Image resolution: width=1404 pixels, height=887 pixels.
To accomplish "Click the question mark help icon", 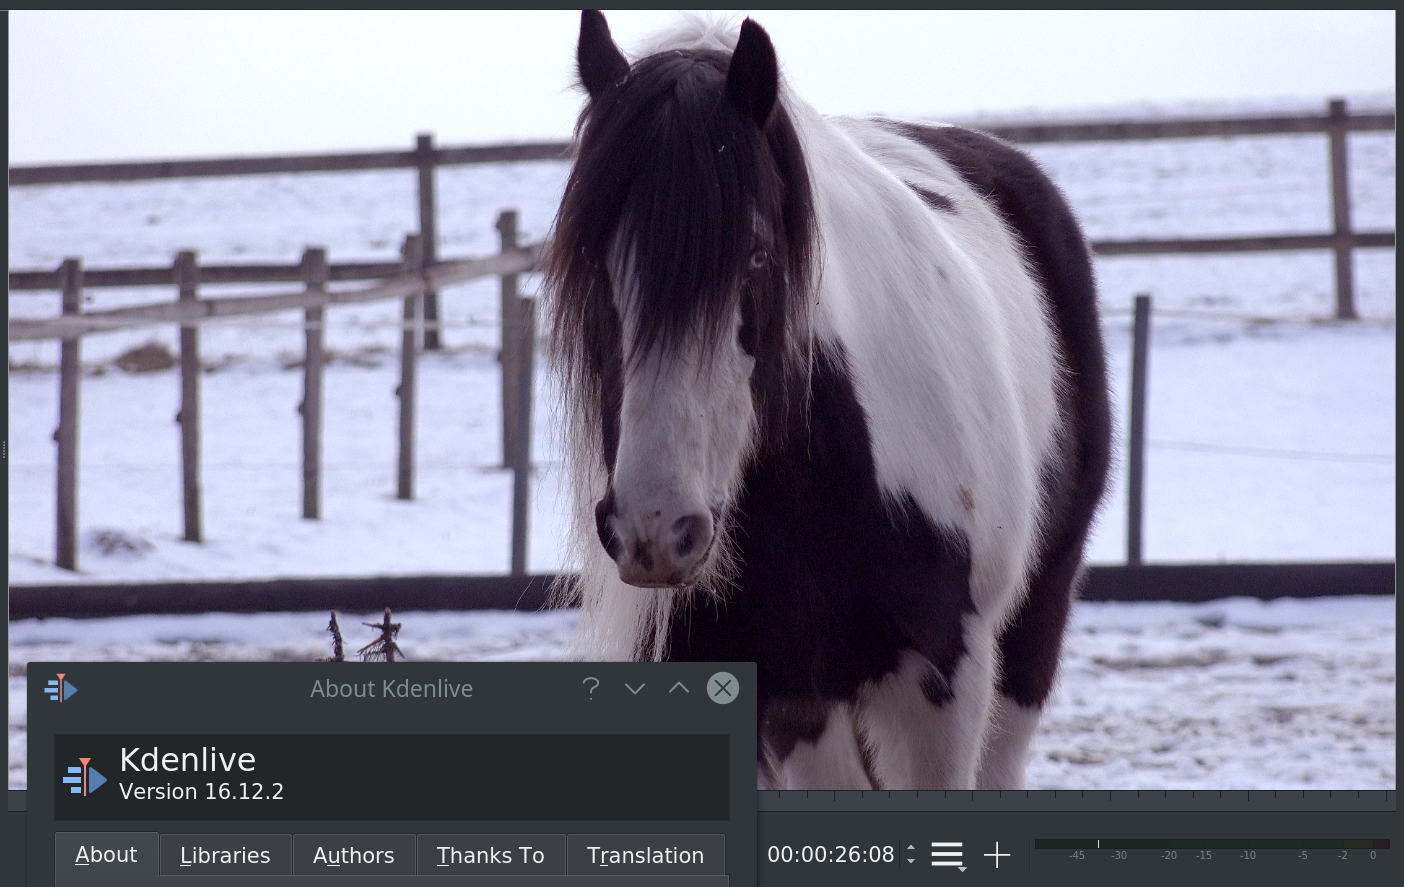I will coord(590,688).
